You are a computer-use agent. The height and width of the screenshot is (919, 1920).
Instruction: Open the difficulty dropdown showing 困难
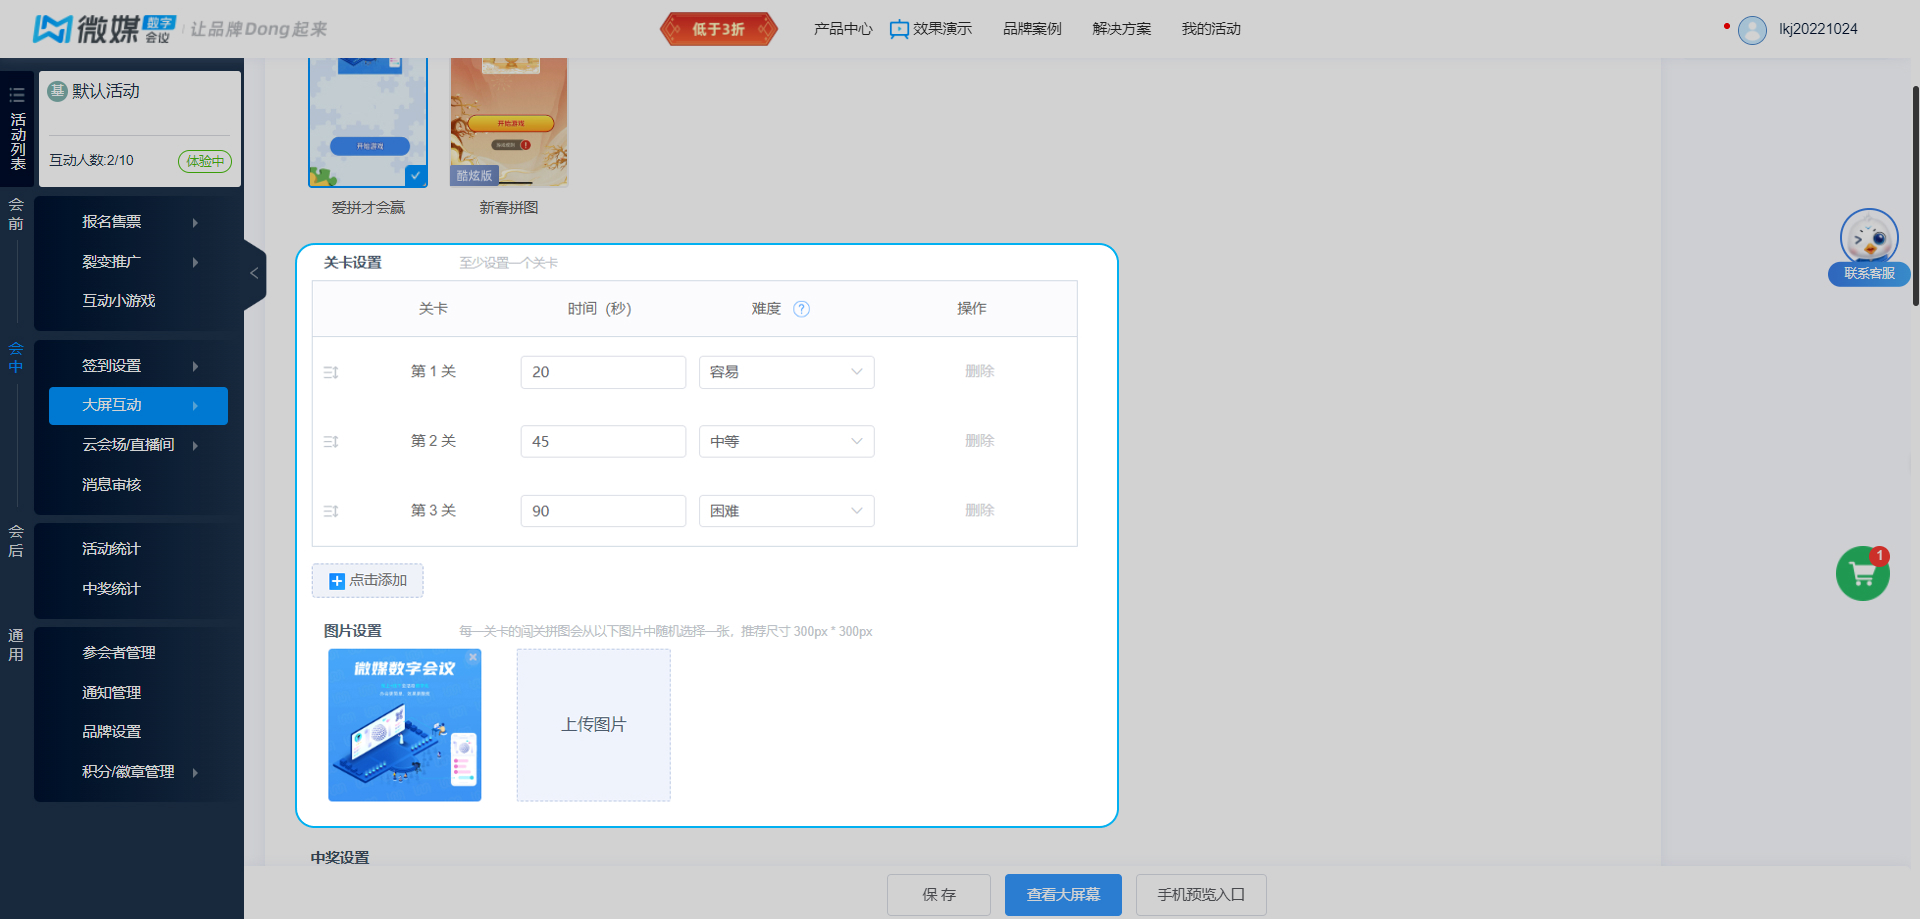pyautogui.click(x=786, y=511)
